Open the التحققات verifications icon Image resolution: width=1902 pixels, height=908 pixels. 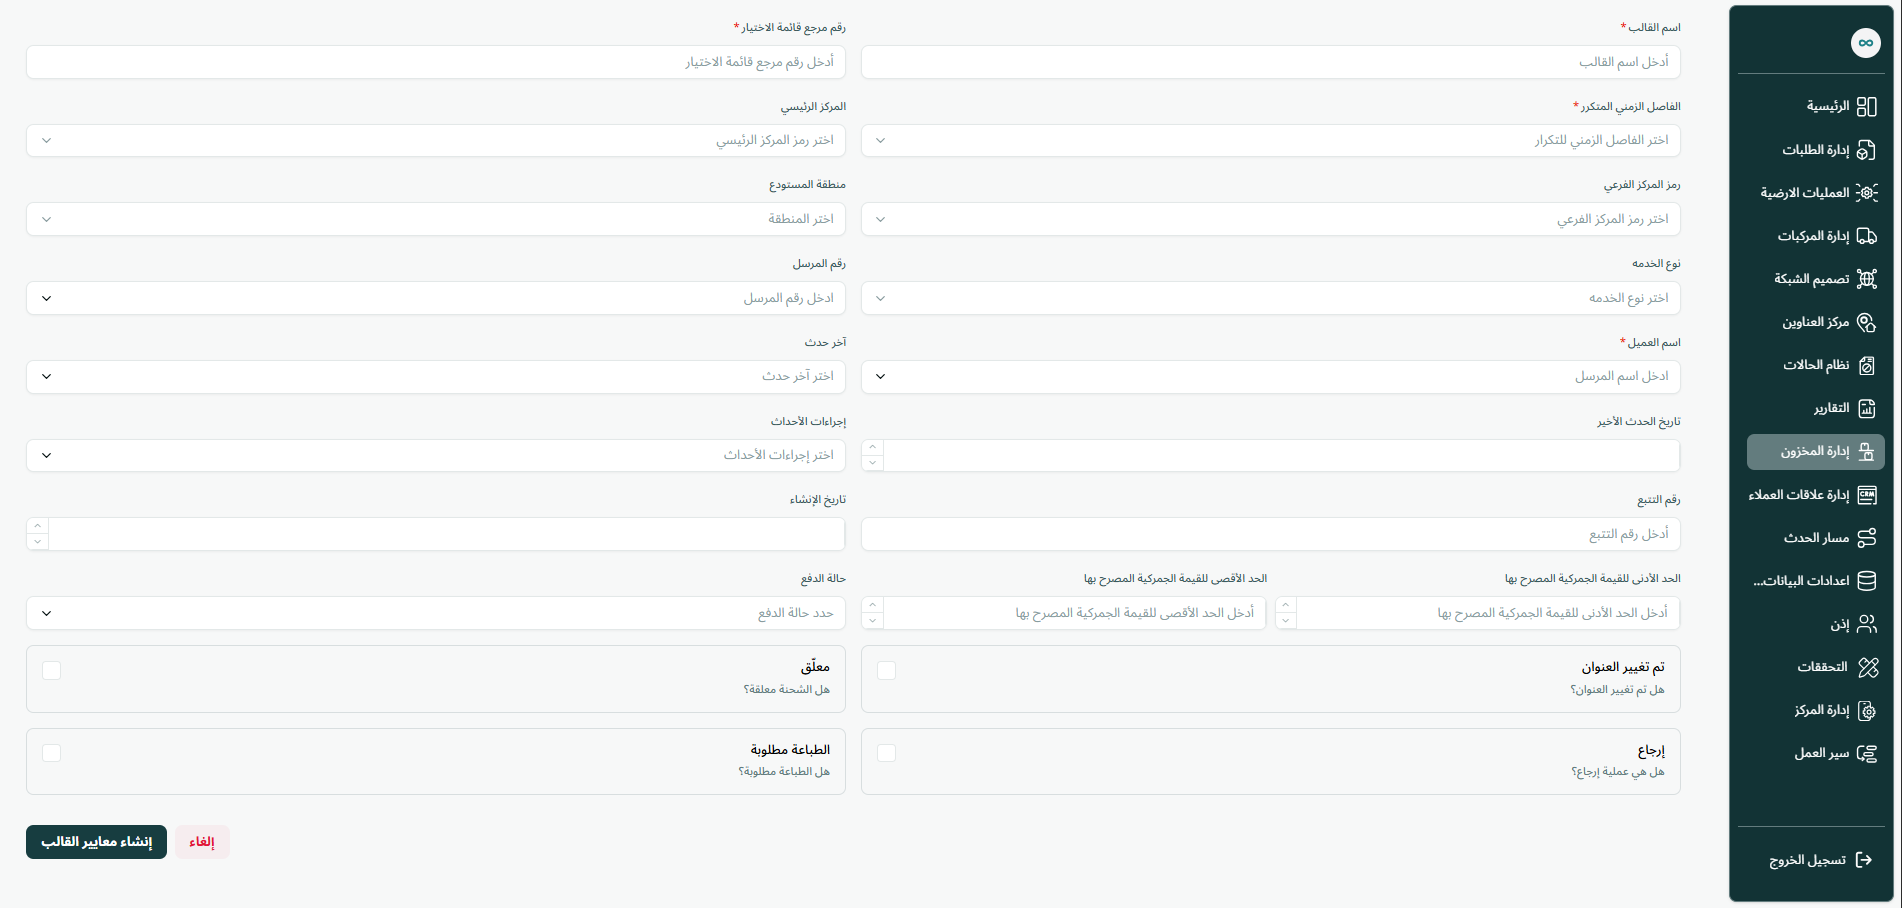tap(1866, 667)
